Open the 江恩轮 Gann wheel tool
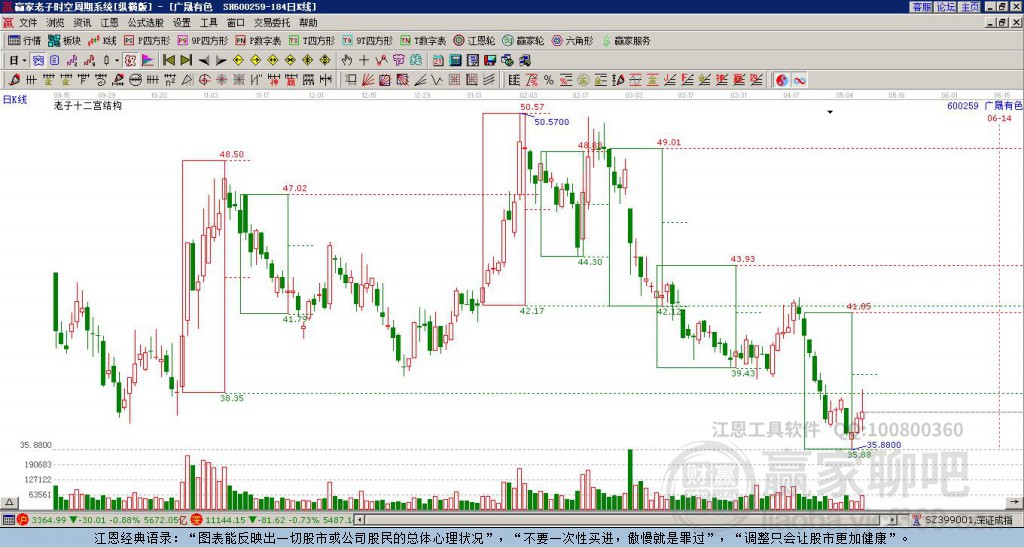This screenshot has height=548, width=1024. pos(474,41)
